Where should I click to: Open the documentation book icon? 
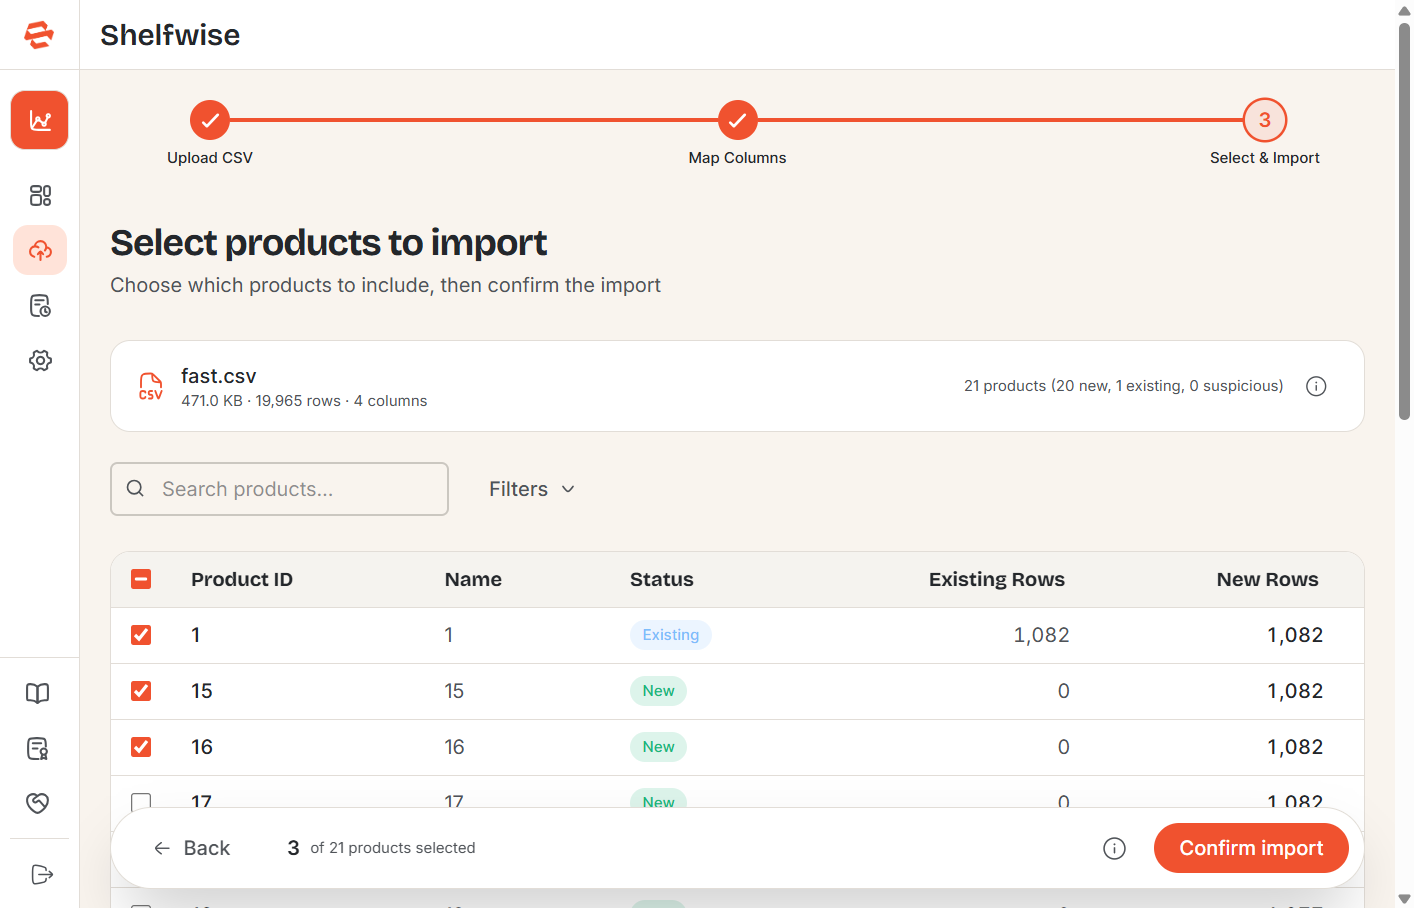[38, 693]
